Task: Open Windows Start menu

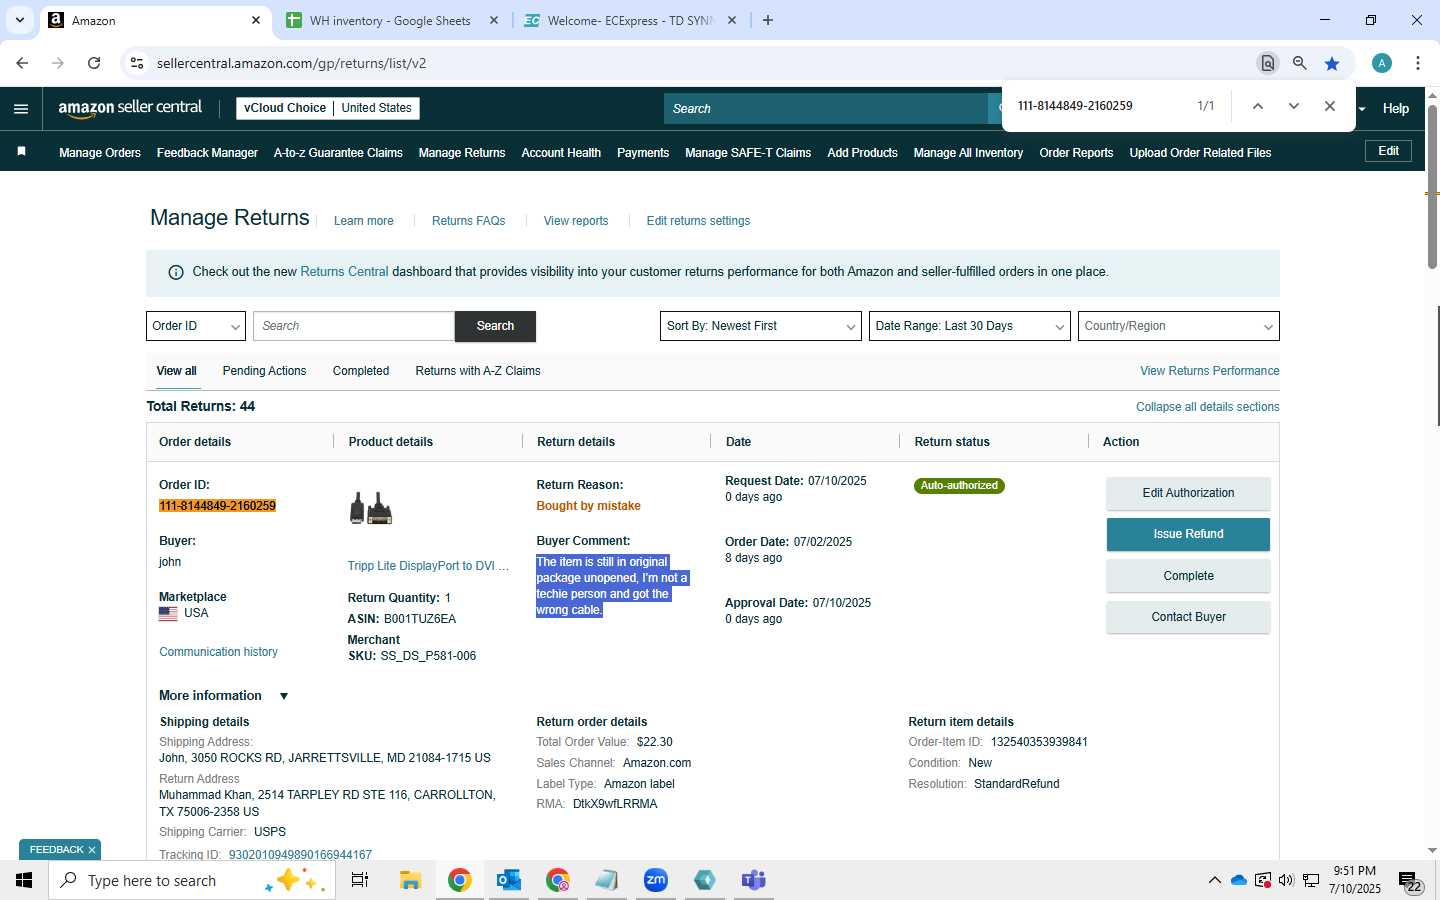Action: point(24,880)
